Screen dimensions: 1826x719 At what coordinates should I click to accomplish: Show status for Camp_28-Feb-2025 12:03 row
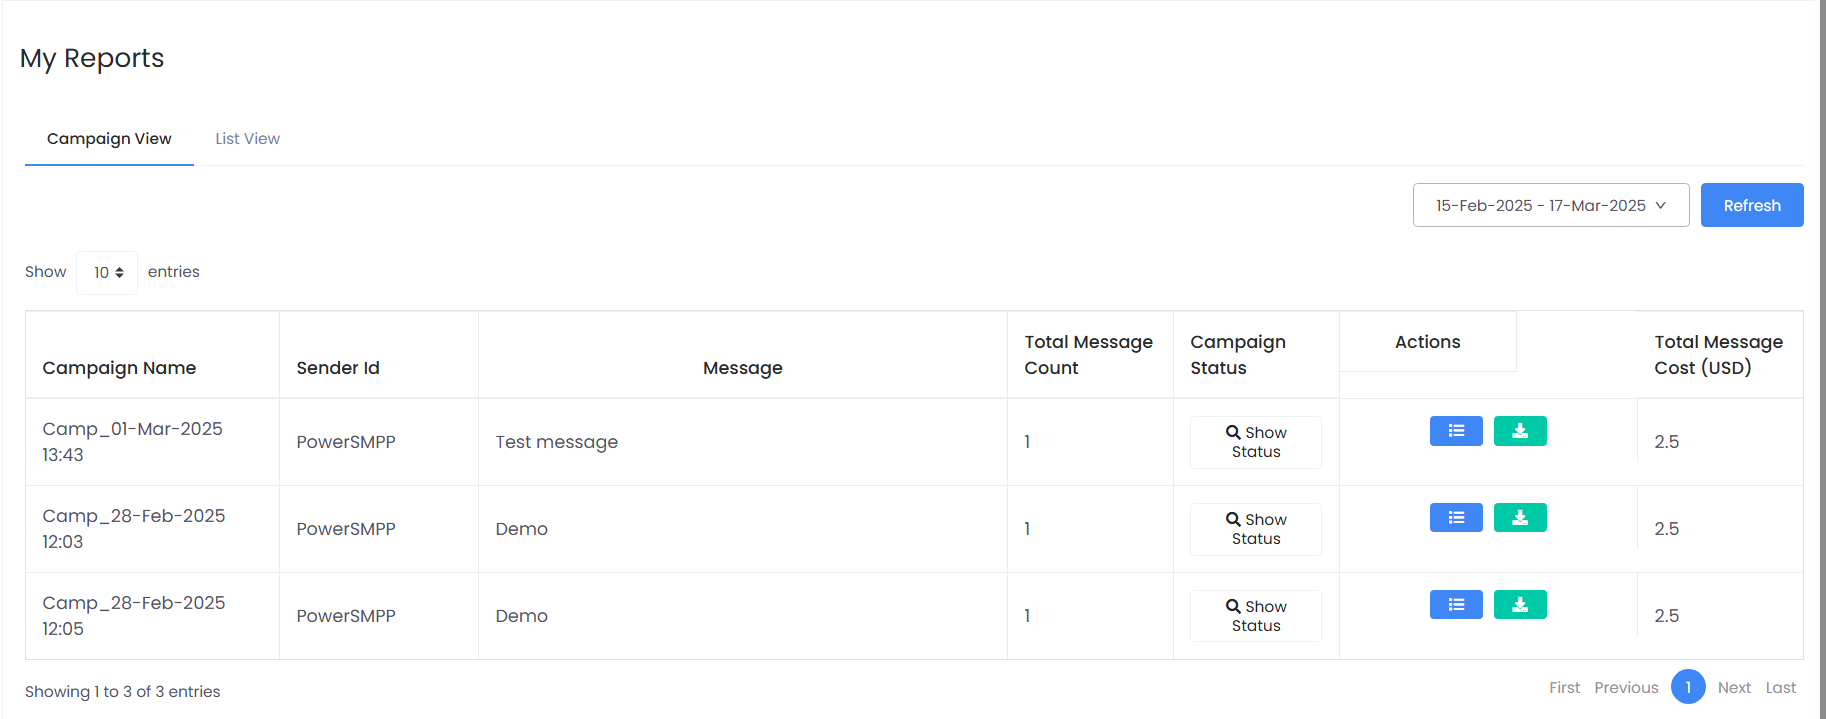click(x=1255, y=529)
